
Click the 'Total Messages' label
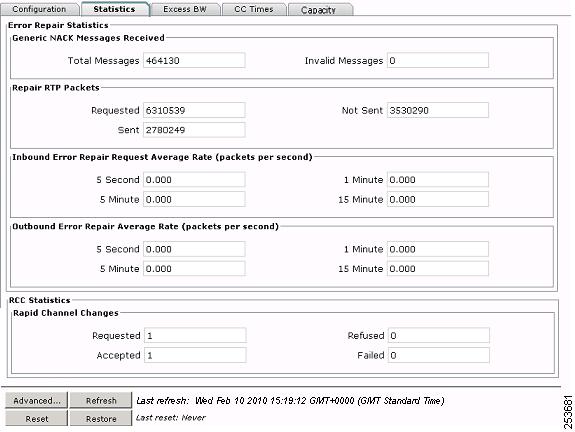(103, 61)
